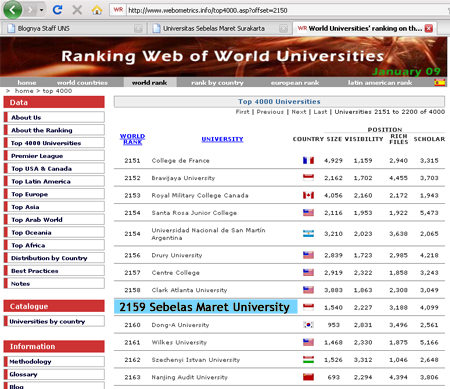This screenshot has height=389, width=450.
Task: Open the navigation history dropdown arrow
Action: pos(41,10)
